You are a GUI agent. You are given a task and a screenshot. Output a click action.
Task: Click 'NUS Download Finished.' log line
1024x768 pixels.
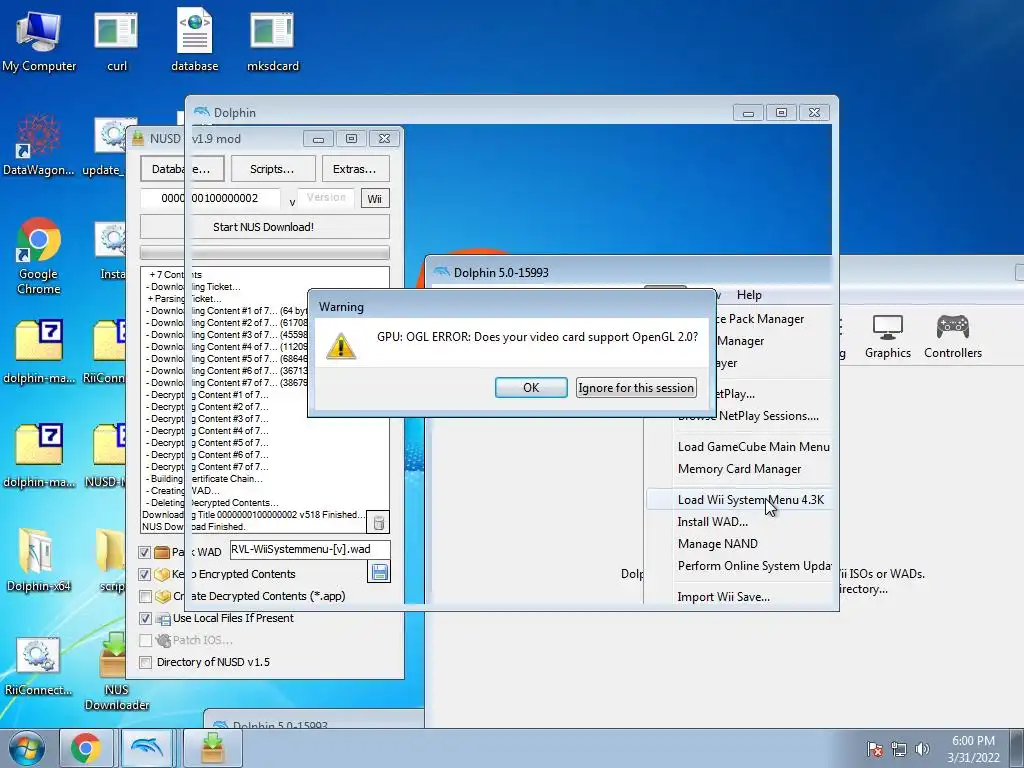tap(194, 526)
